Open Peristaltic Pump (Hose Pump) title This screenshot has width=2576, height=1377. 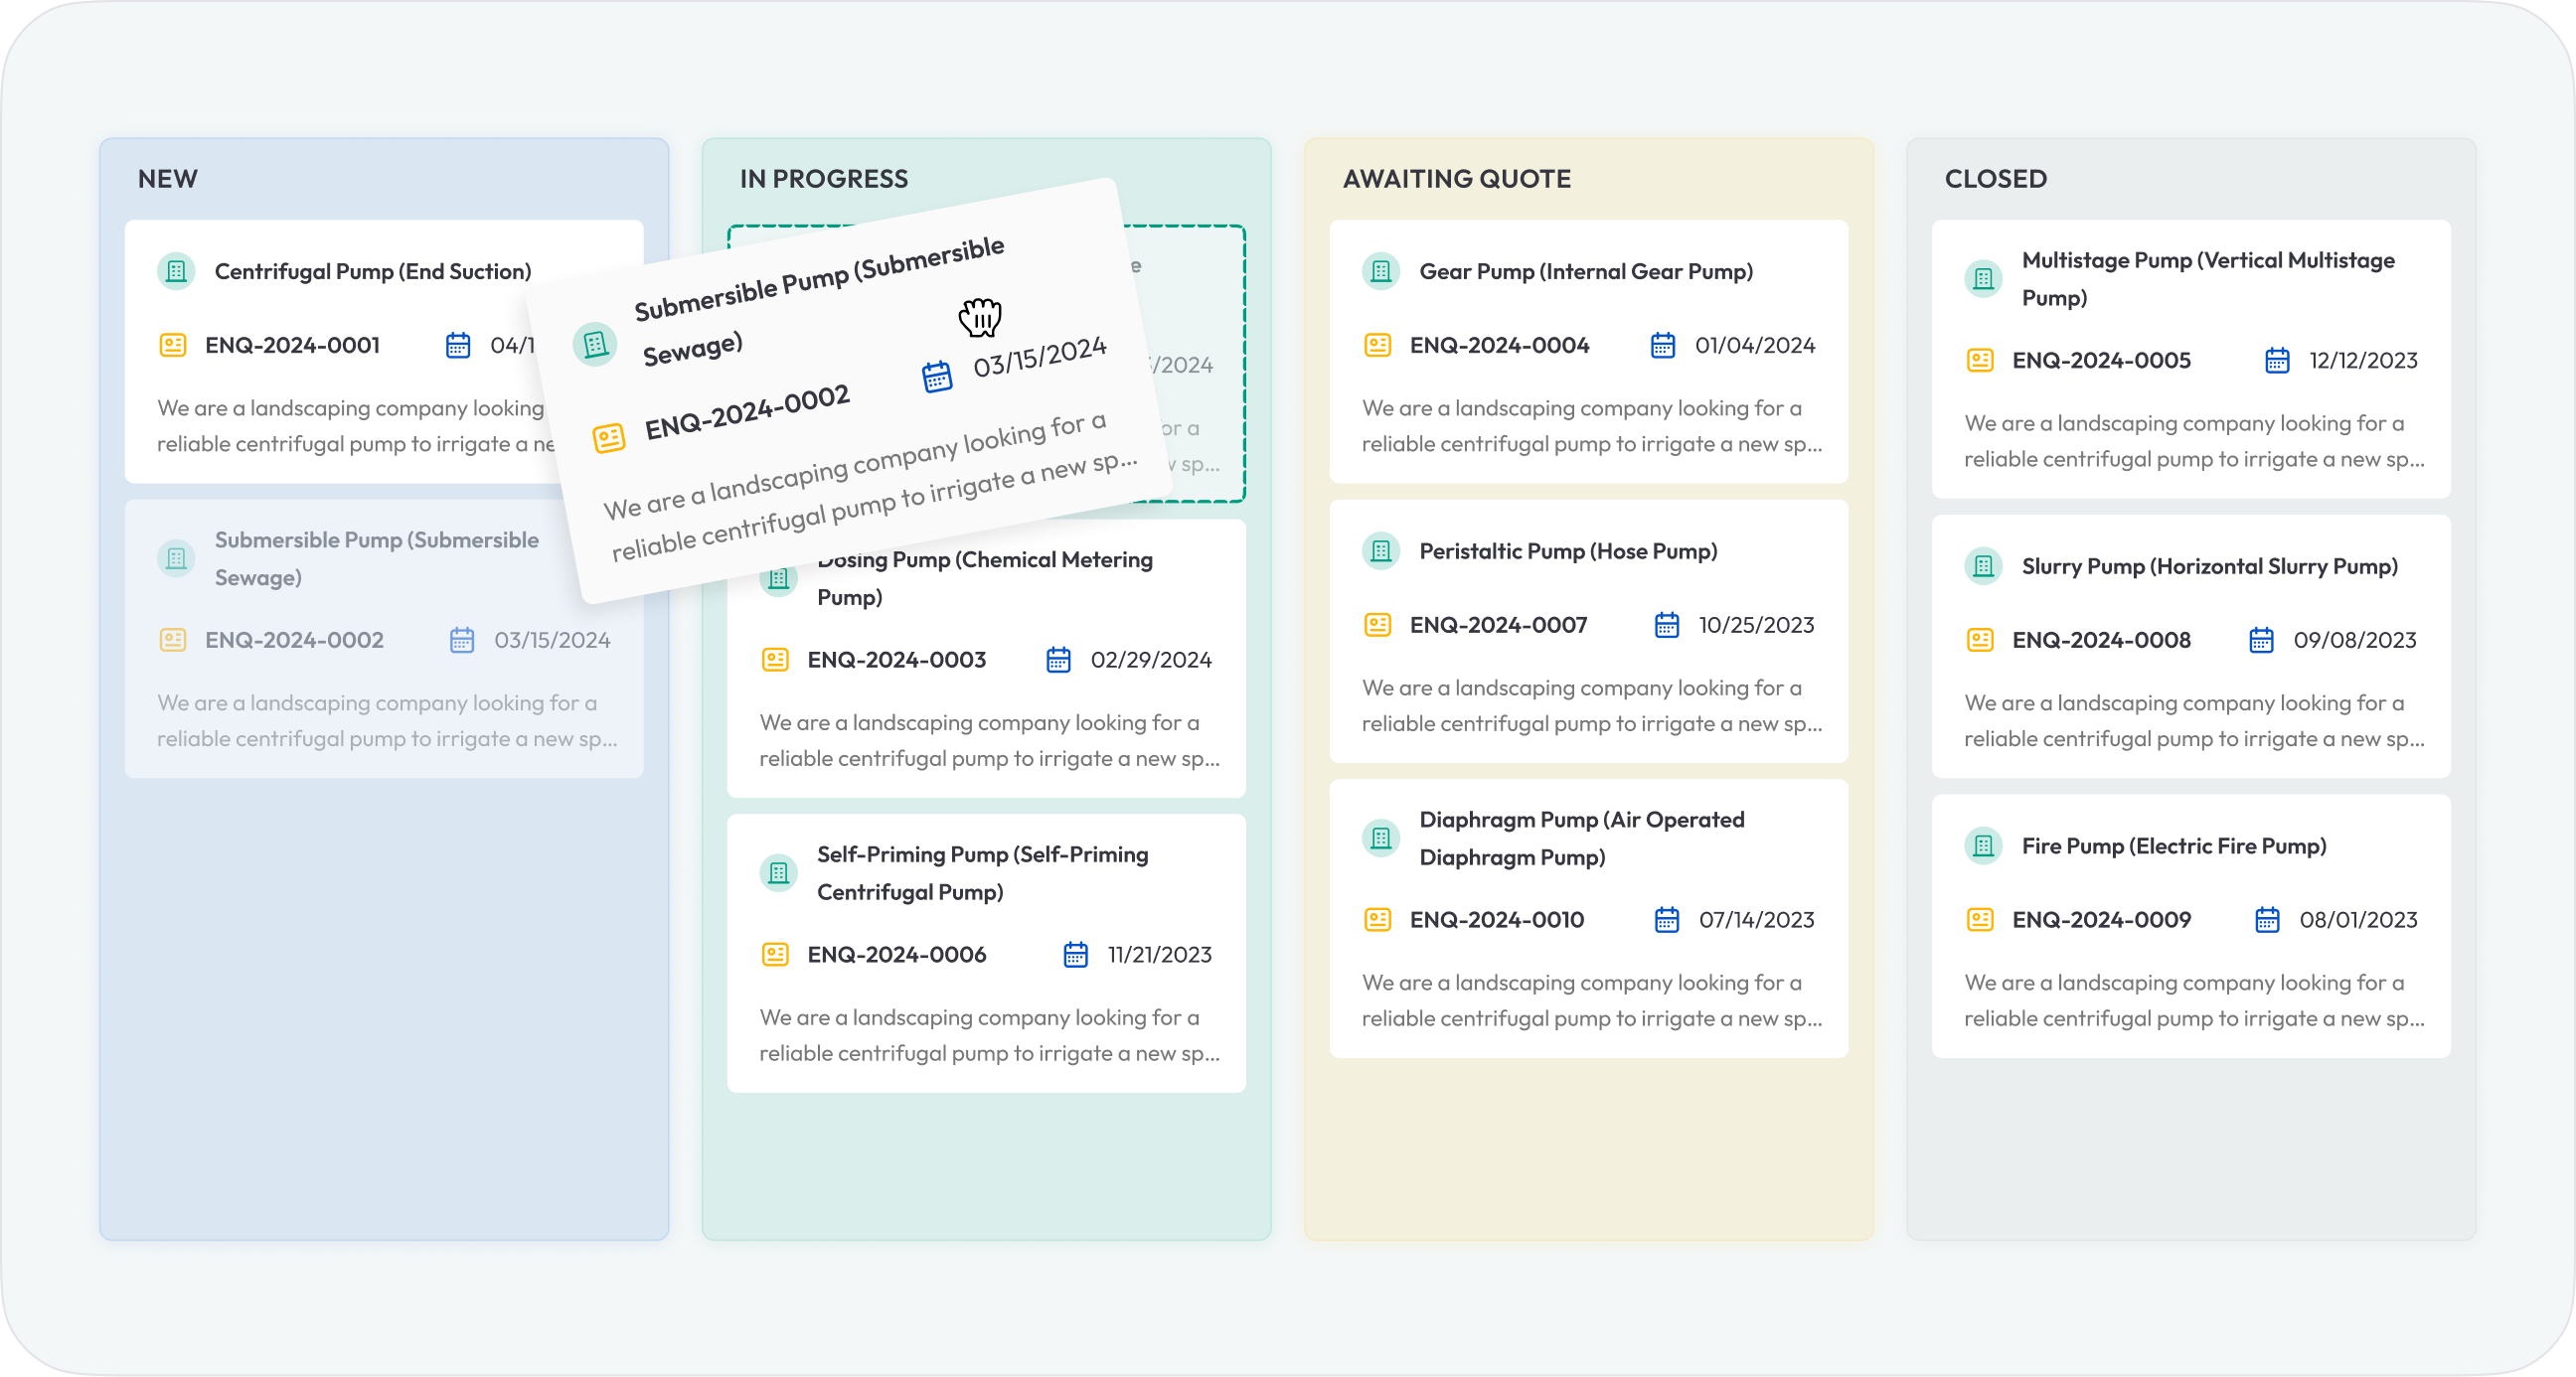point(1567,551)
